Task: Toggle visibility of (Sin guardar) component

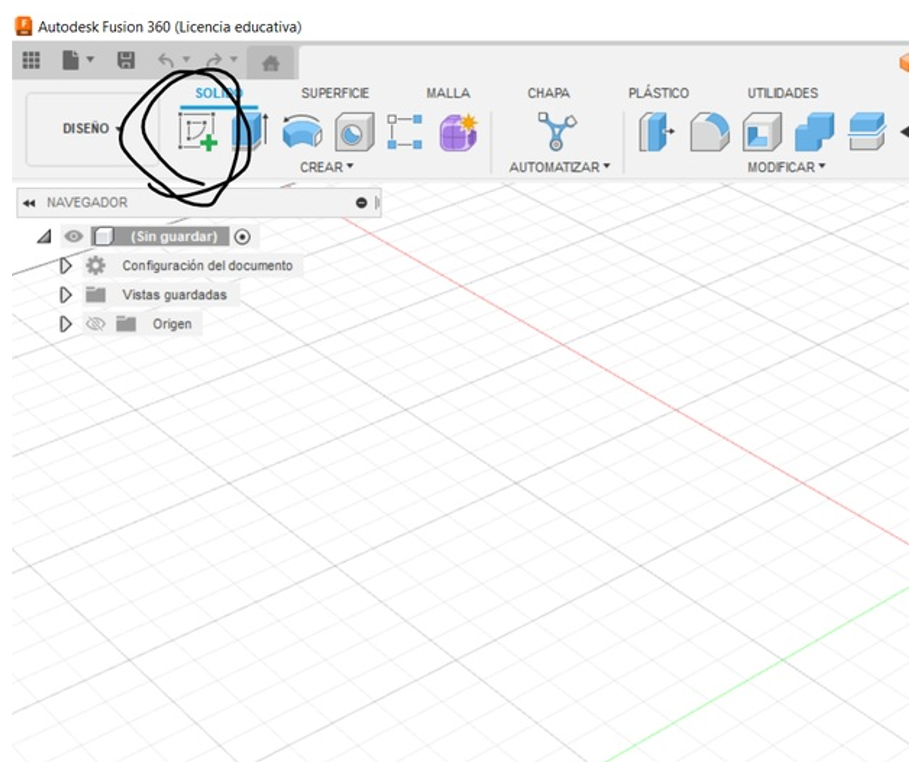Action: 73,236
